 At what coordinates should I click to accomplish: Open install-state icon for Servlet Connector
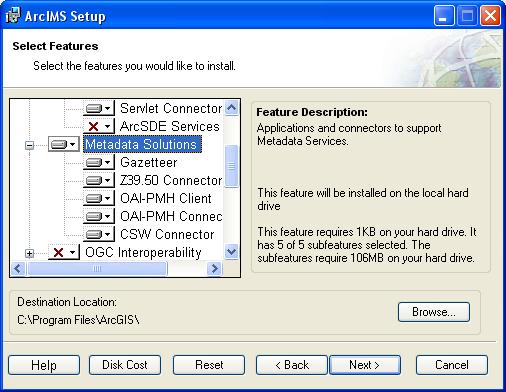click(99, 108)
